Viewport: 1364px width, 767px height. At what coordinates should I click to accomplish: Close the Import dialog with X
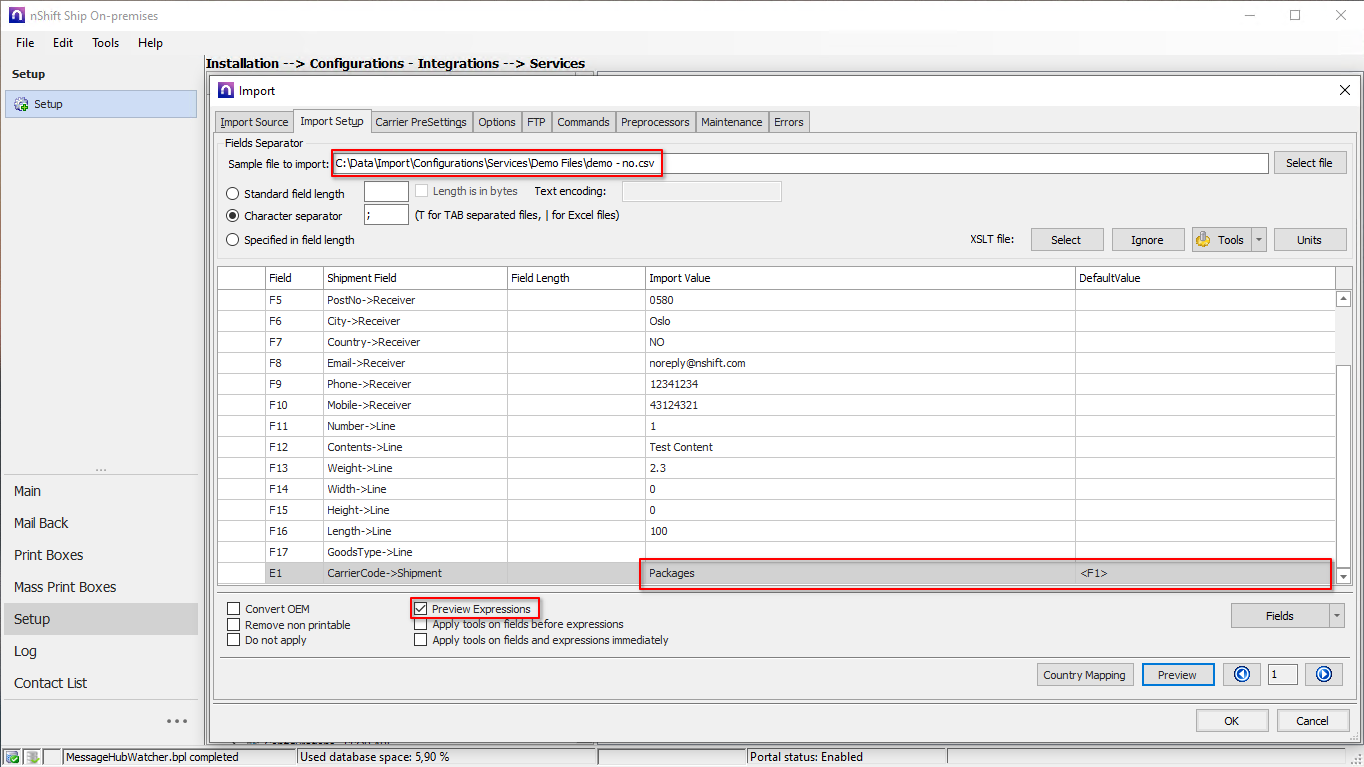click(1344, 91)
